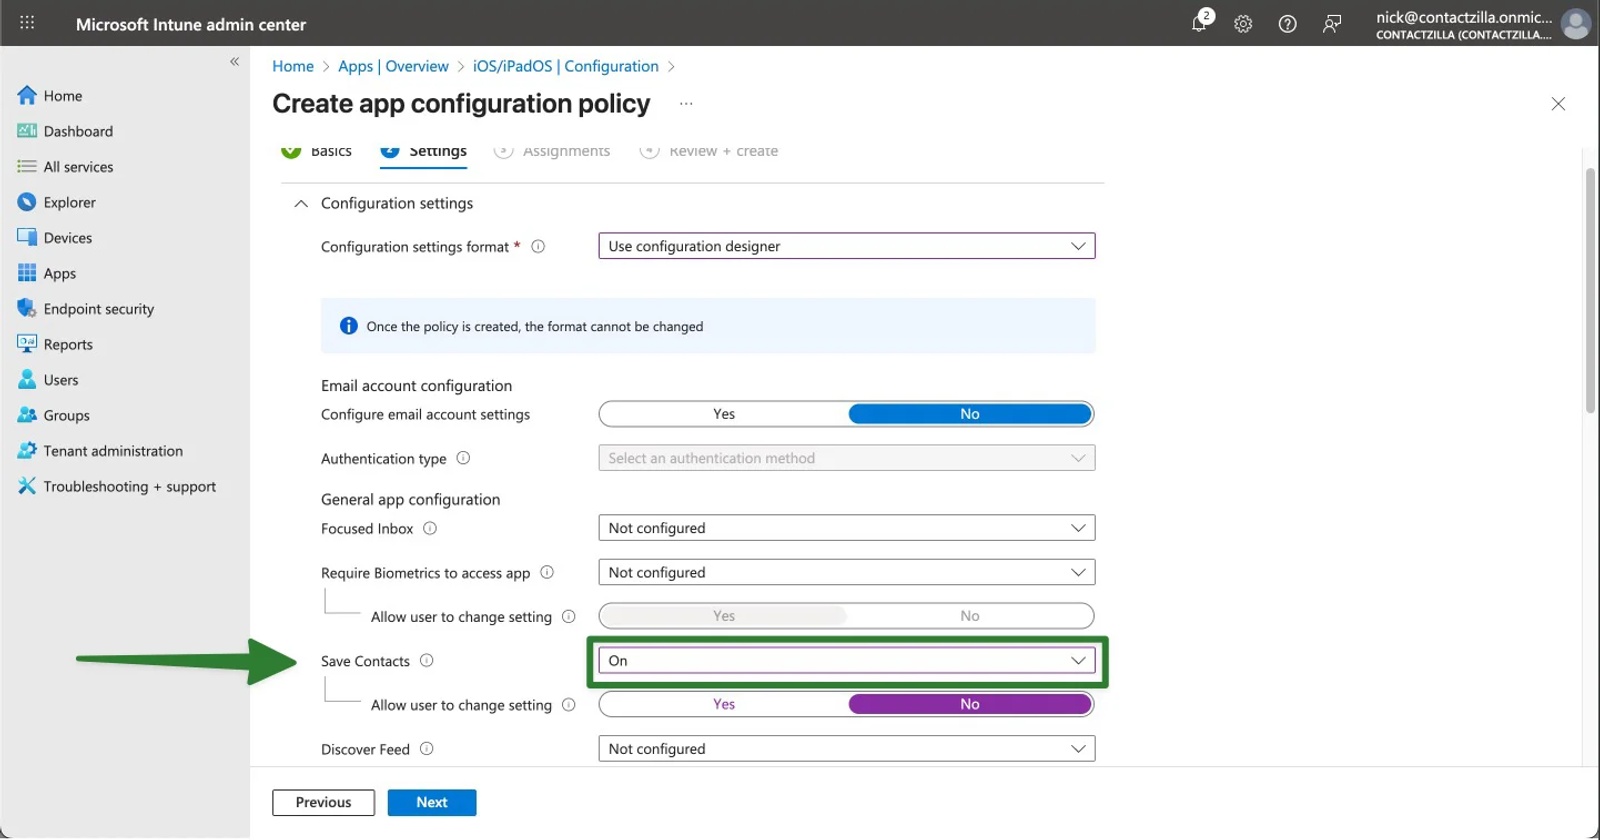Click the Devices icon in sidebar
The width and height of the screenshot is (1600, 840).
point(27,238)
